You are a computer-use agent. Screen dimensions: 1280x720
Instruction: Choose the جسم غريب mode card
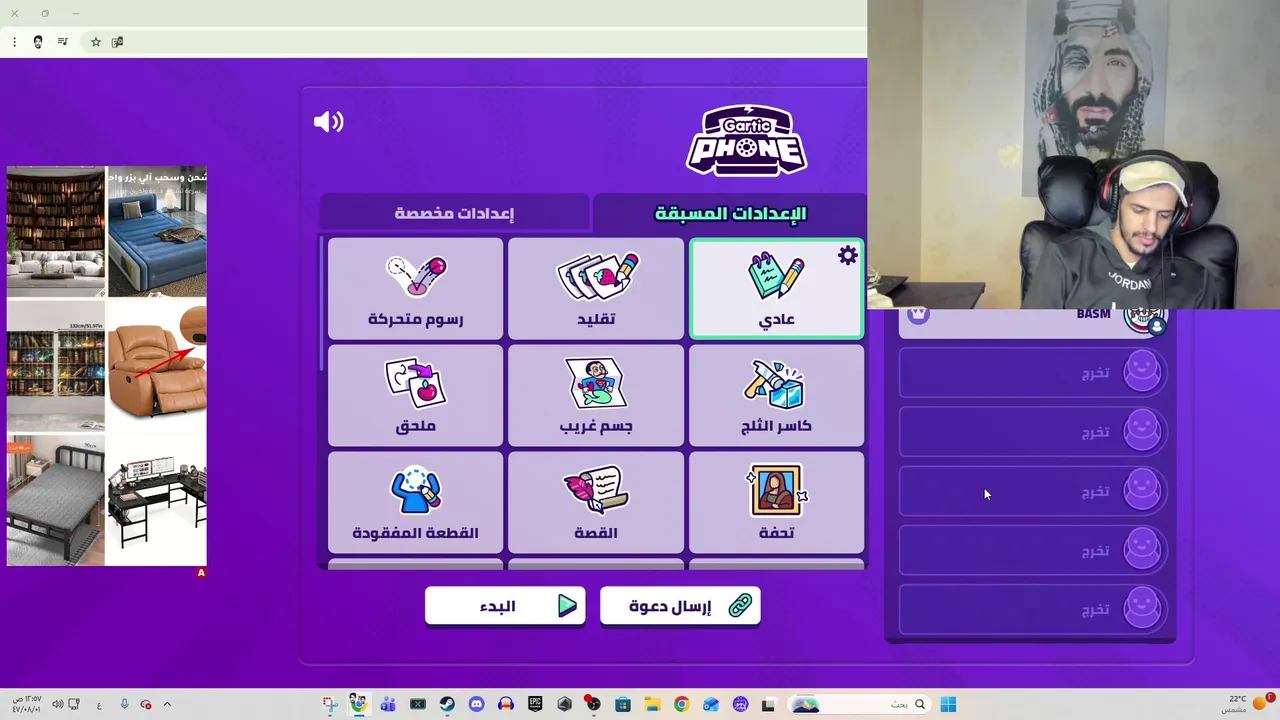point(596,395)
